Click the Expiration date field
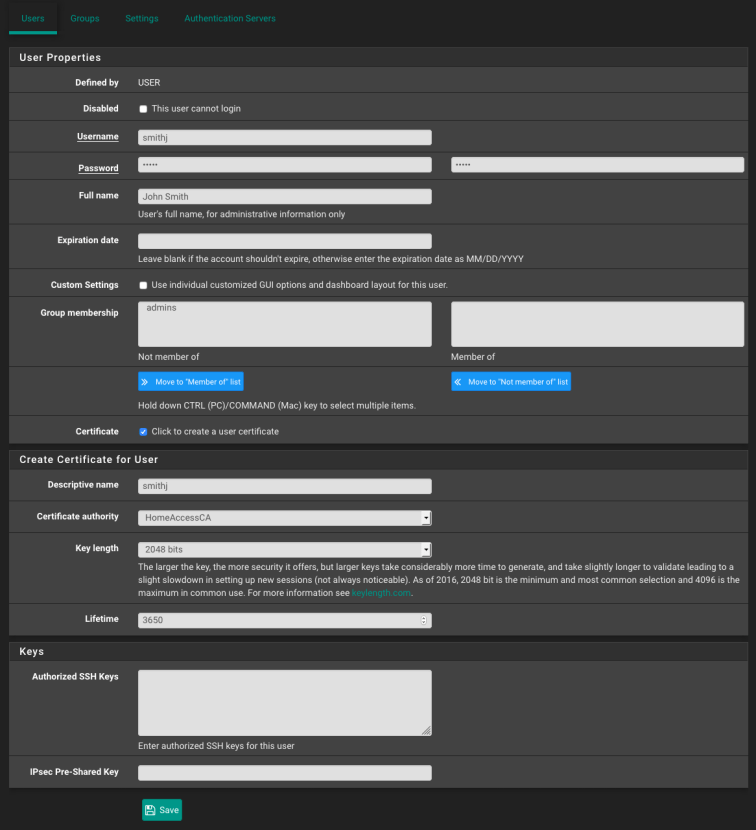The image size is (756, 830). pyautogui.click(x=285, y=241)
